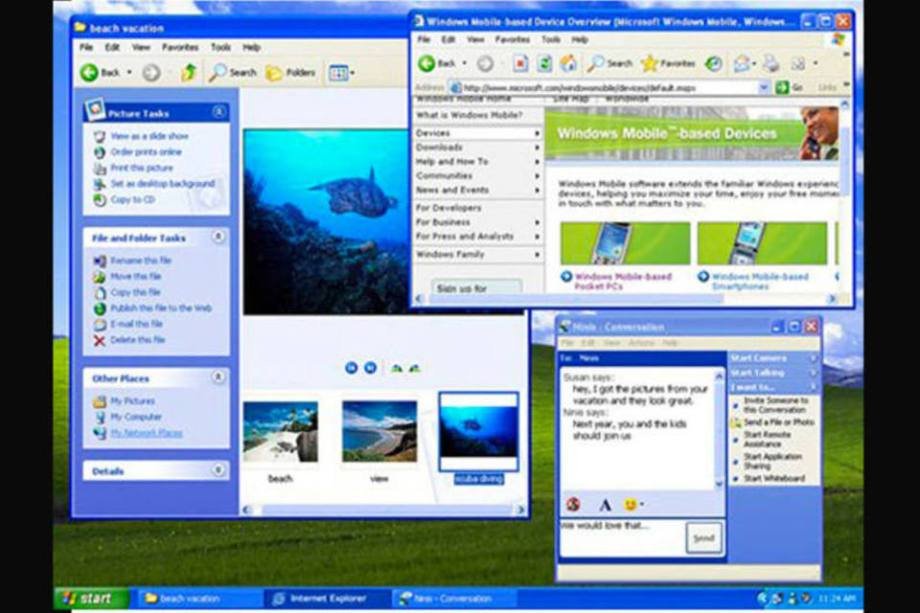The width and height of the screenshot is (920, 613).
Task: Open My Pictures in Other Places
Action: 124,401
